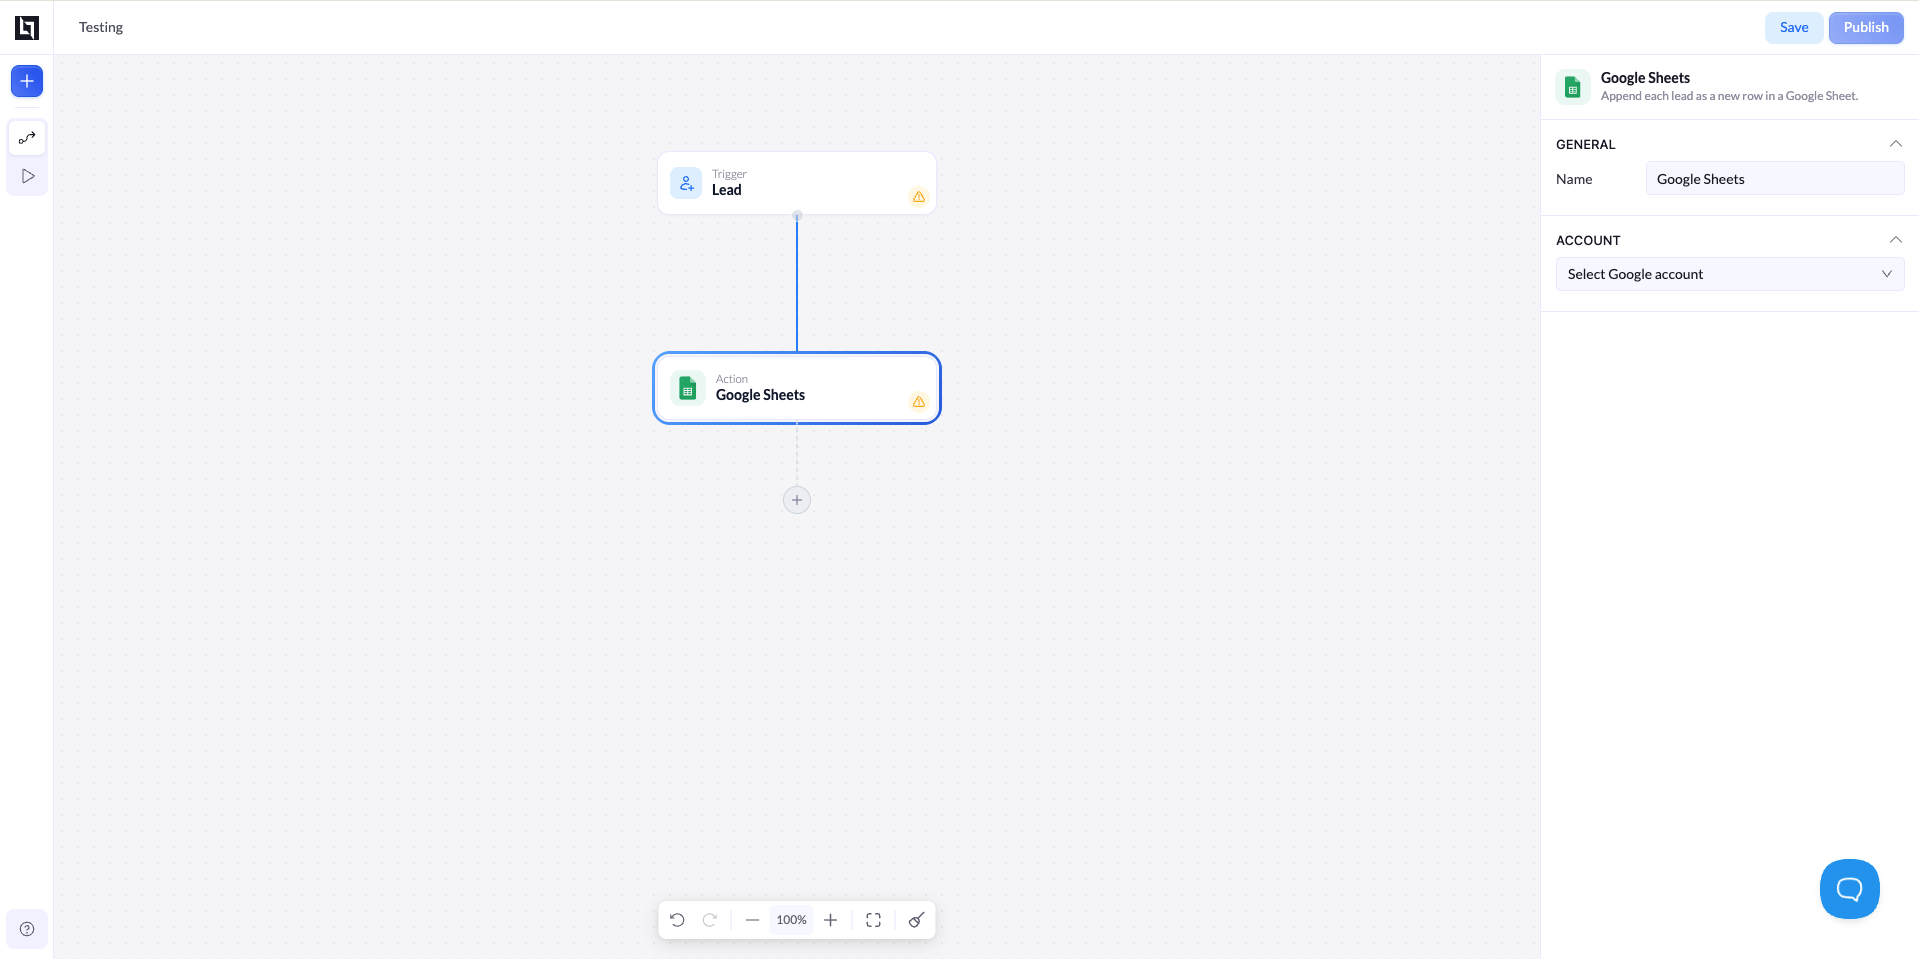The image size is (1919, 959).
Task: Click the 'Append each lead' description text
Action: click(x=1729, y=96)
